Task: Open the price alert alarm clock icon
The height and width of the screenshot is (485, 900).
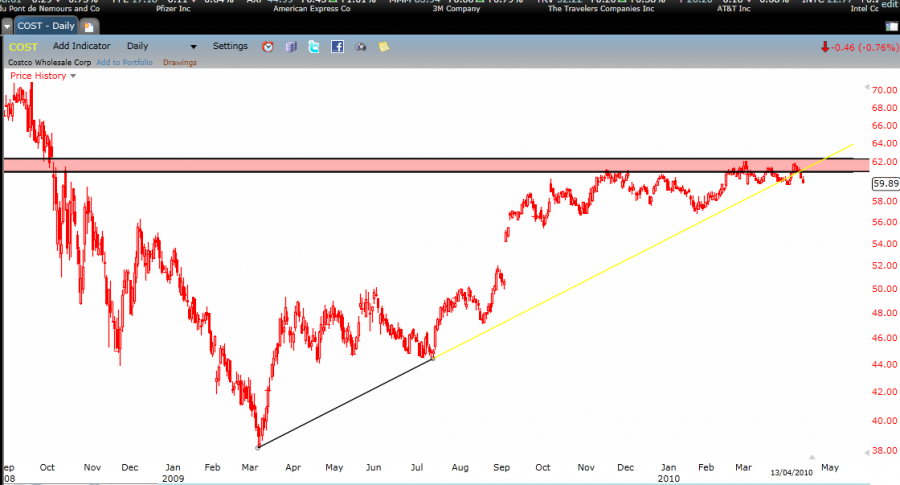Action: tap(267, 46)
